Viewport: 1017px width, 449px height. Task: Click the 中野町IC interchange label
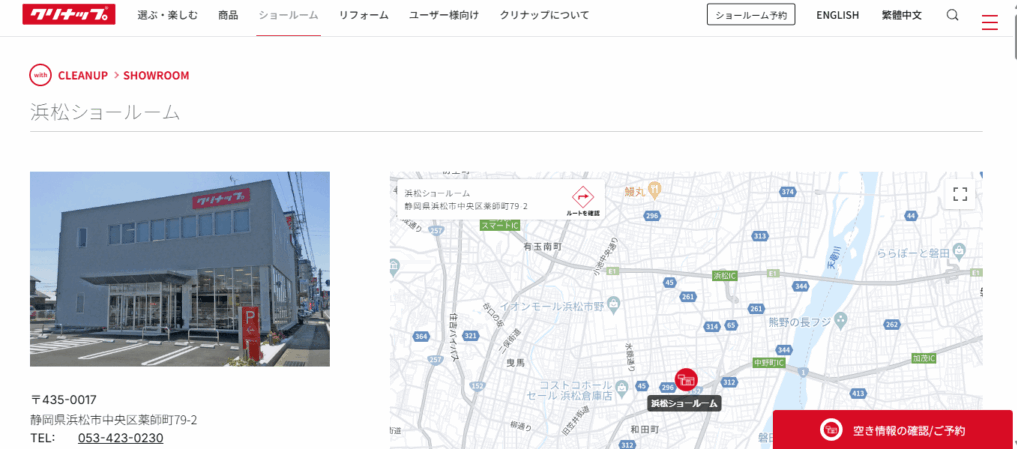coord(769,363)
